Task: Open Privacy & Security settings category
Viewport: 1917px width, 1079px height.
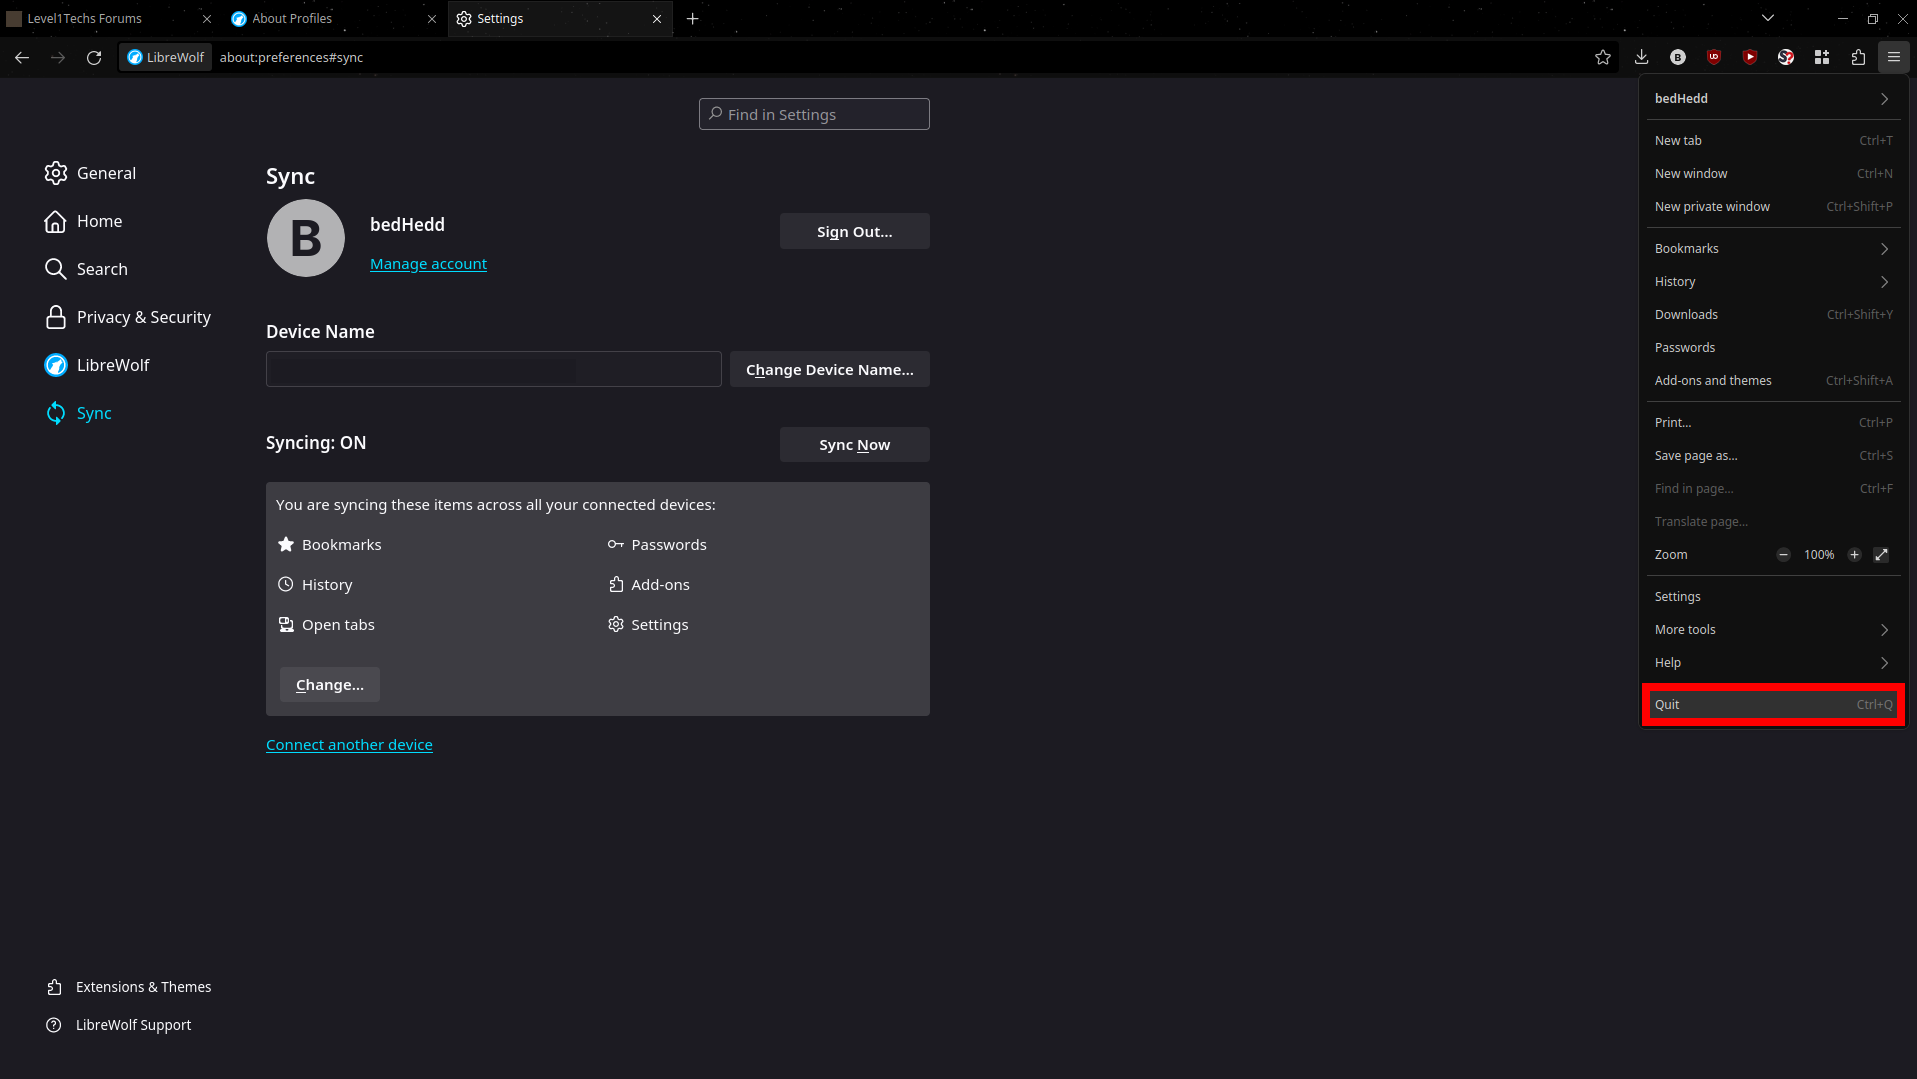Action: point(143,317)
